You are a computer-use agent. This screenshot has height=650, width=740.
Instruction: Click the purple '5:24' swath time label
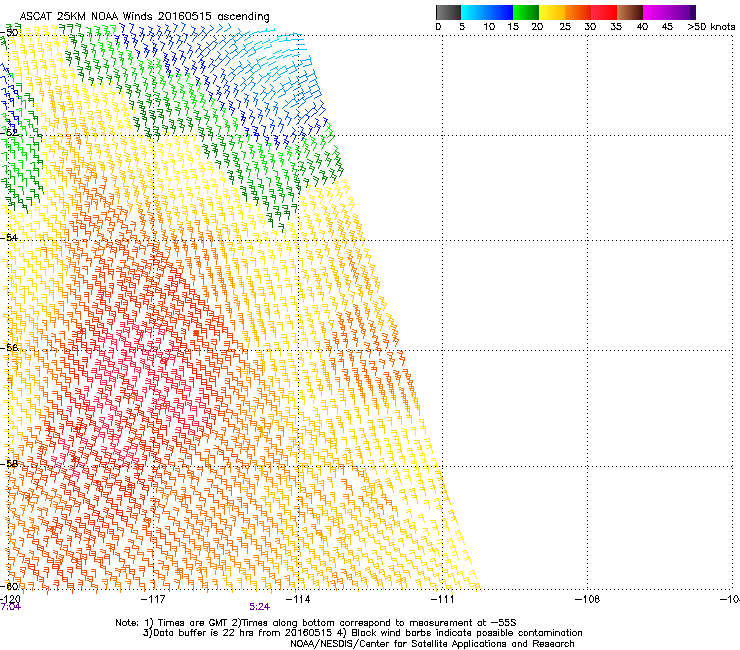260,607
